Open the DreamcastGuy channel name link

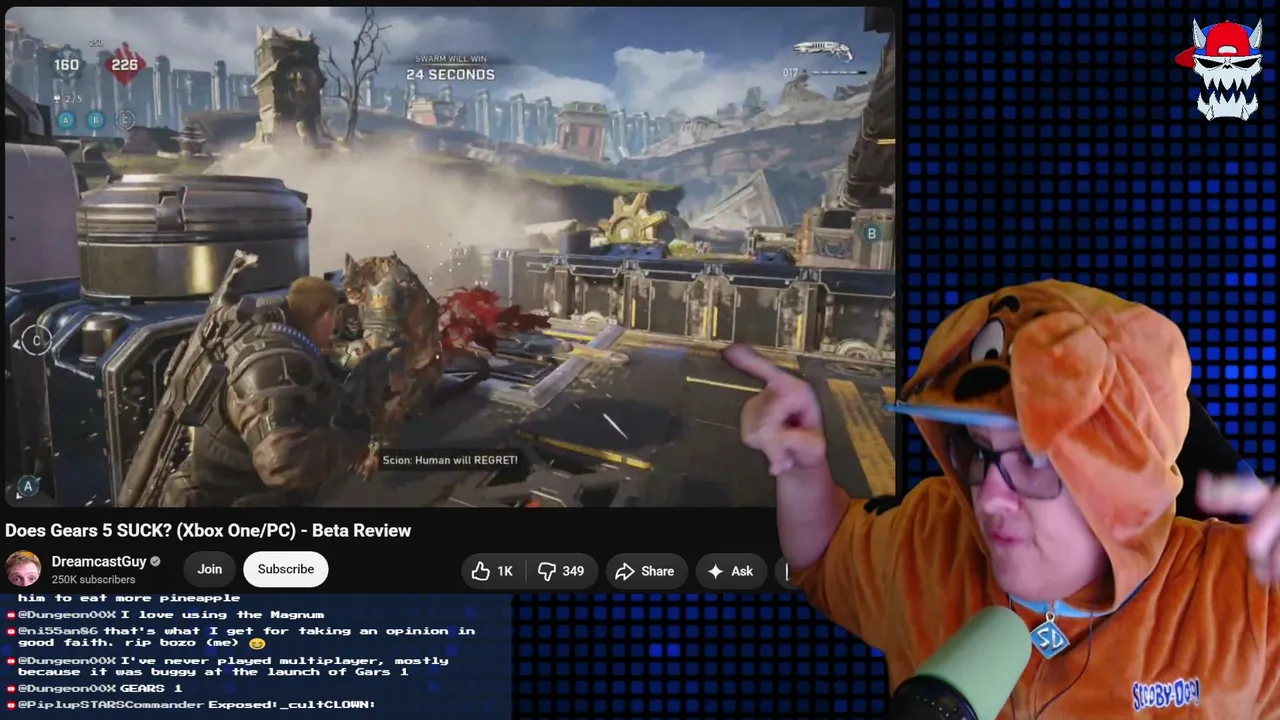[99, 562]
